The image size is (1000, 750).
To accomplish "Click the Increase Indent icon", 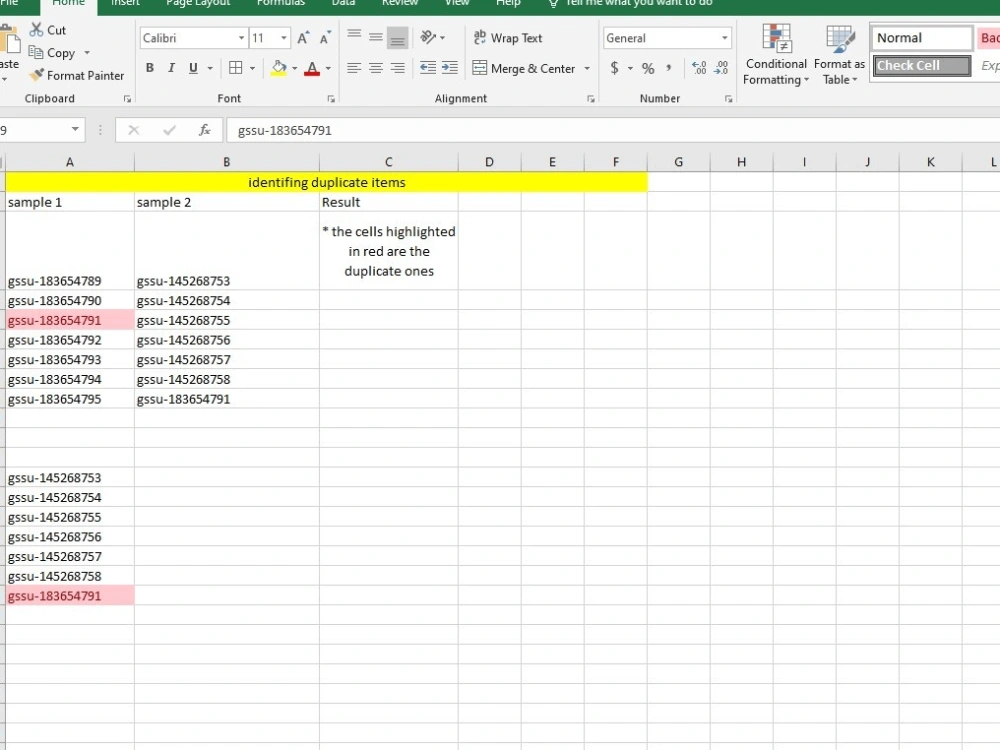I will click(x=450, y=68).
